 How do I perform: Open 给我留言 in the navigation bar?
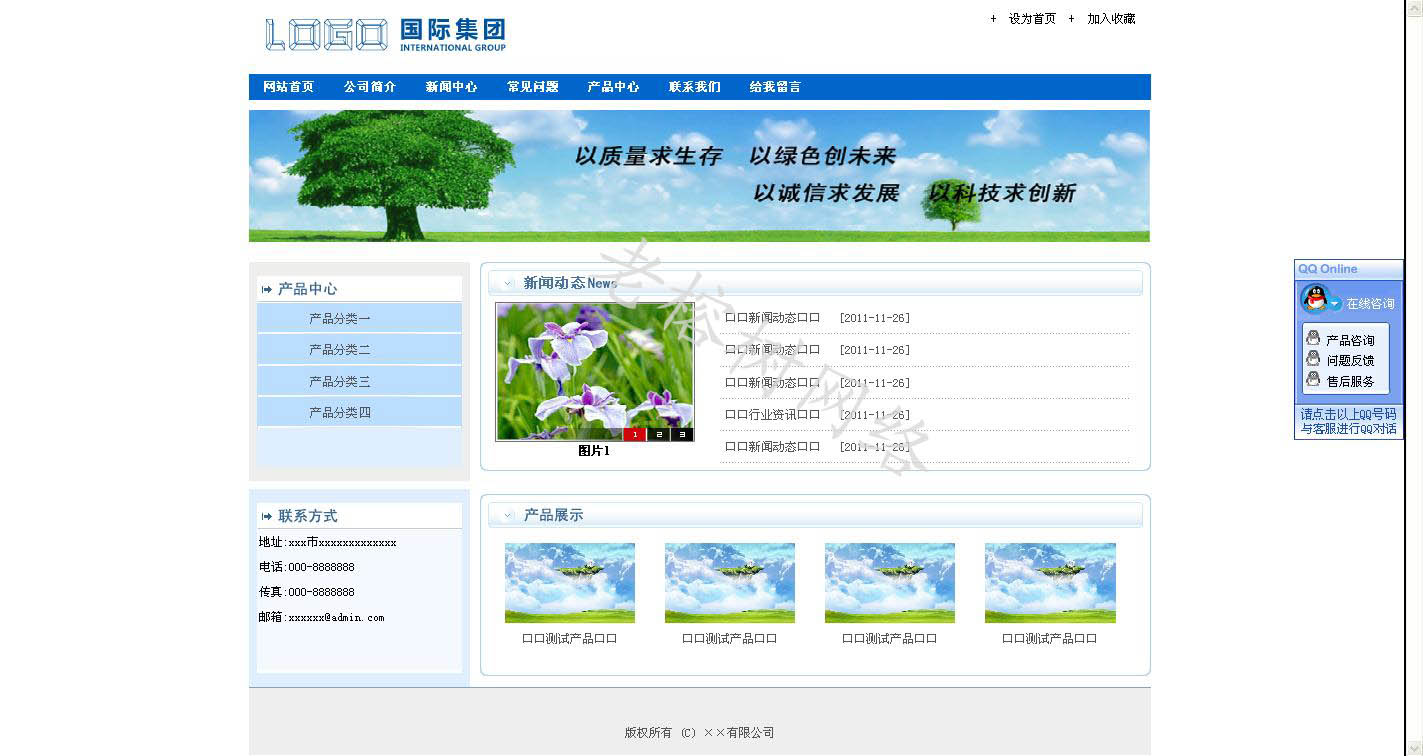[775, 87]
